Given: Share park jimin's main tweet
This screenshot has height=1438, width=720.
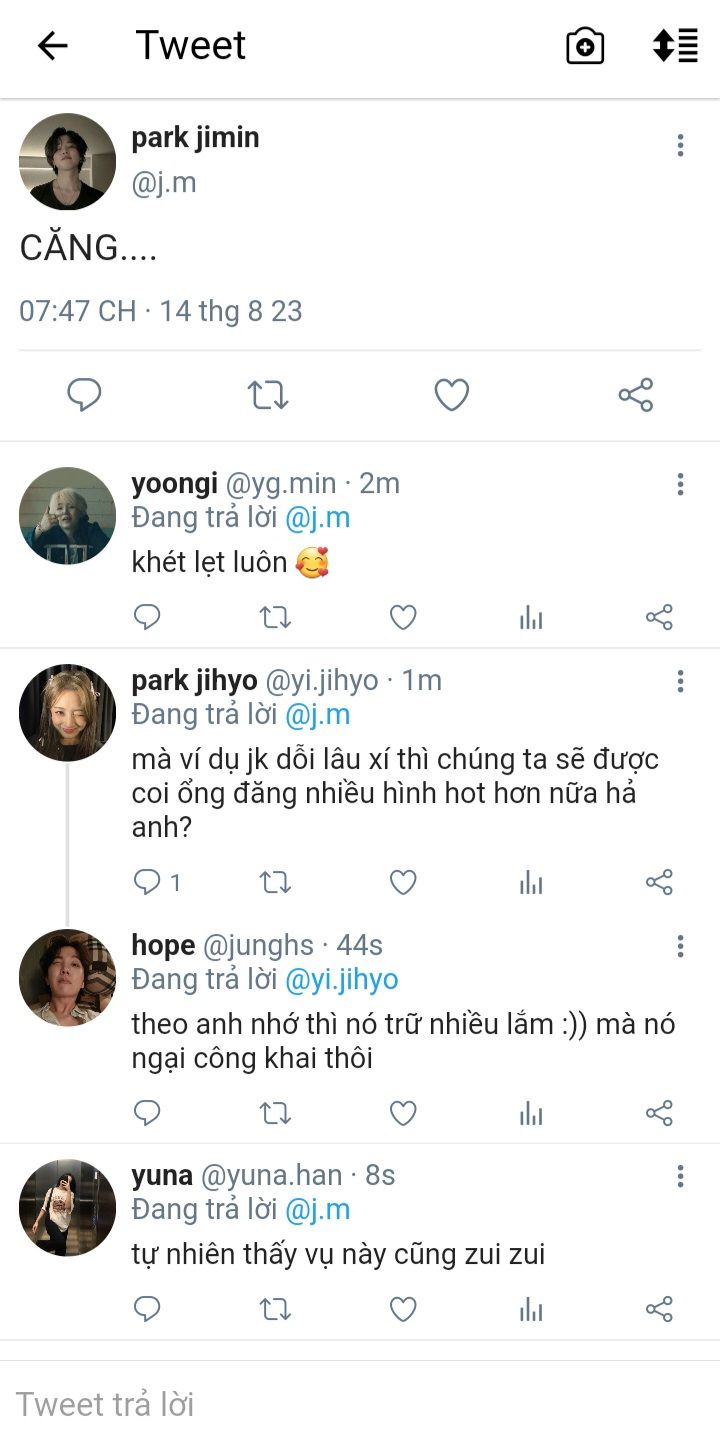Looking at the screenshot, I should [636, 396].
